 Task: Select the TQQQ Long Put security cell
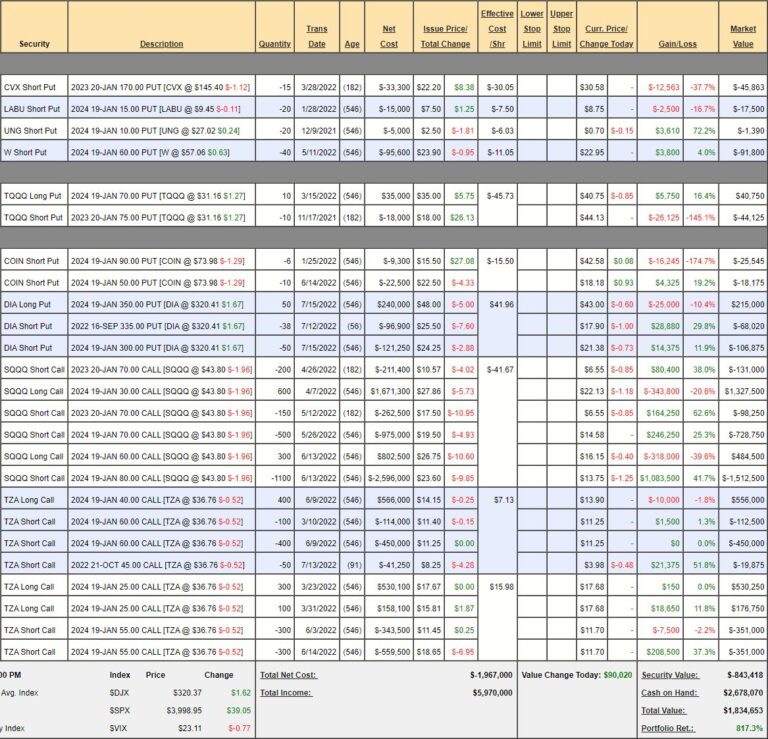pyautogui.click(x=34, y=196)
